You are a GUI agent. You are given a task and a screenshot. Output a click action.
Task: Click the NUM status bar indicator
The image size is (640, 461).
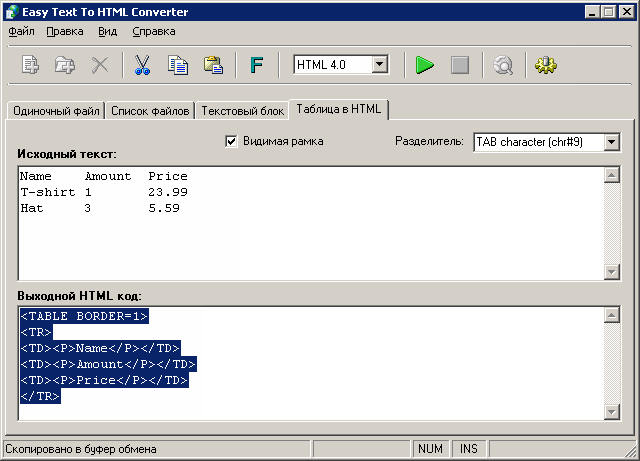[x=430, y=449]
